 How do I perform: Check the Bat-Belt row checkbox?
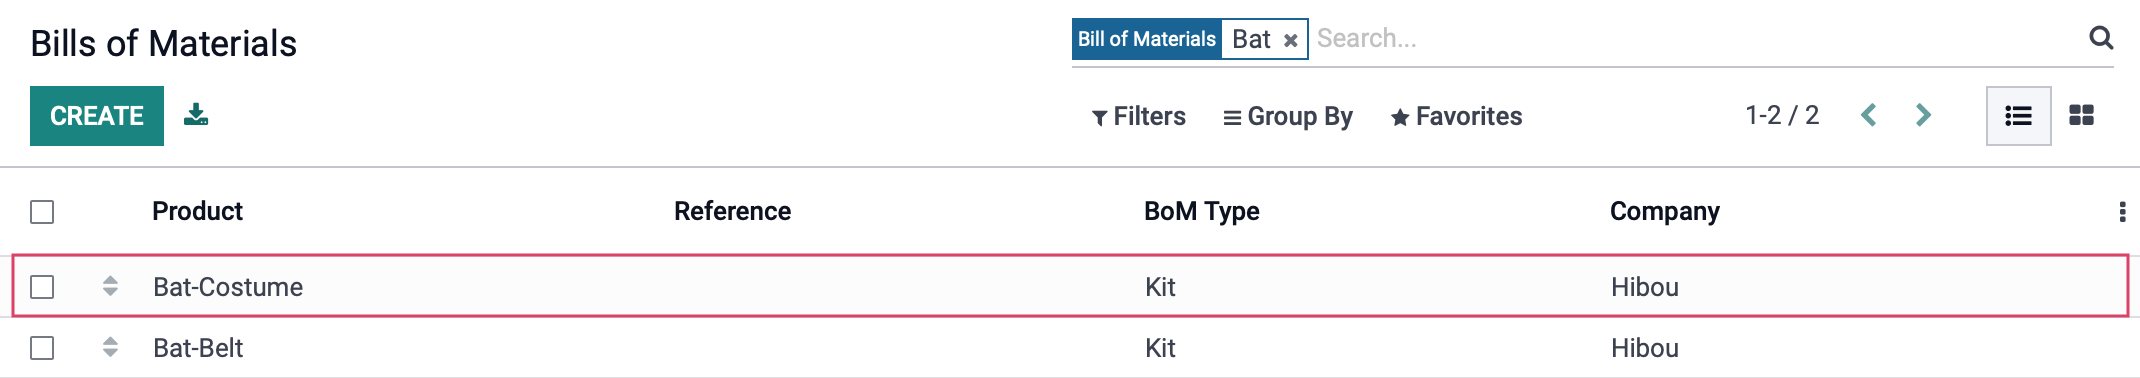(x=42, y=348)
